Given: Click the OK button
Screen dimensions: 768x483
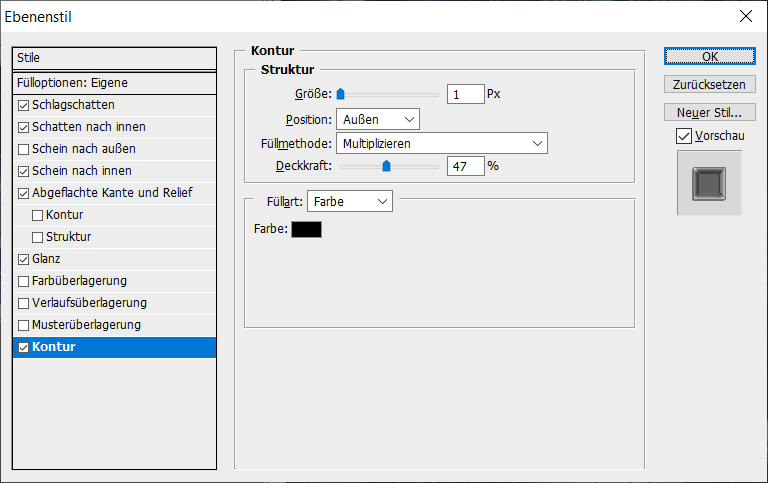Looking at the screenshot, I should 709,56.
